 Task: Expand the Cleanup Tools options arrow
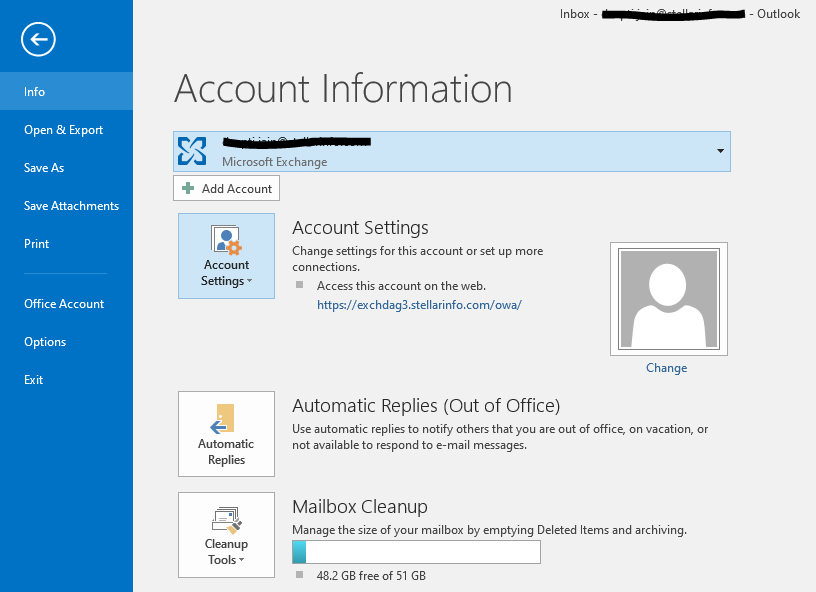pos(244,560)
